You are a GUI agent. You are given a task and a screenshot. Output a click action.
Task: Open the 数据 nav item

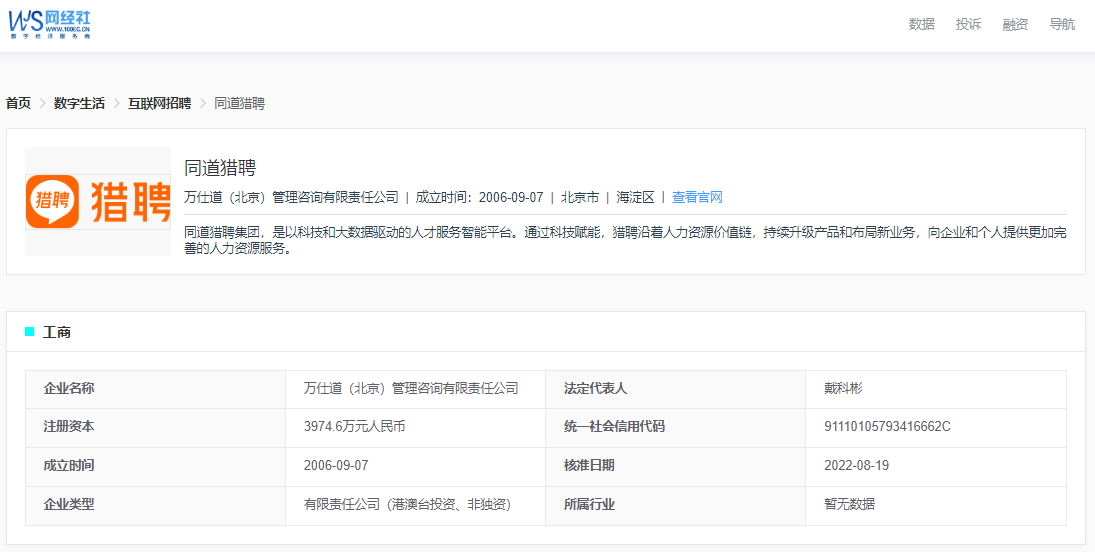point(921,24)
